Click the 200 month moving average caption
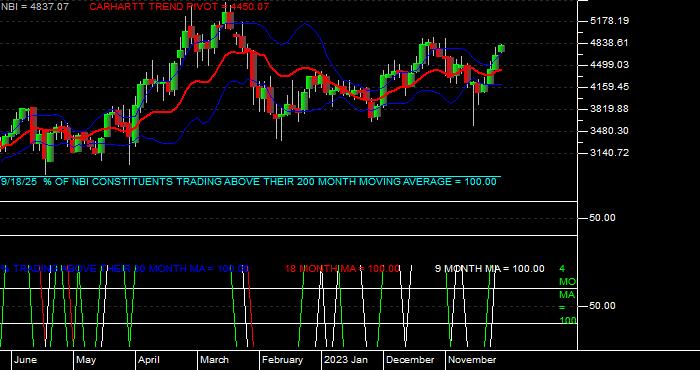This screenshot has width=700, height=370. tap(249, 182)
